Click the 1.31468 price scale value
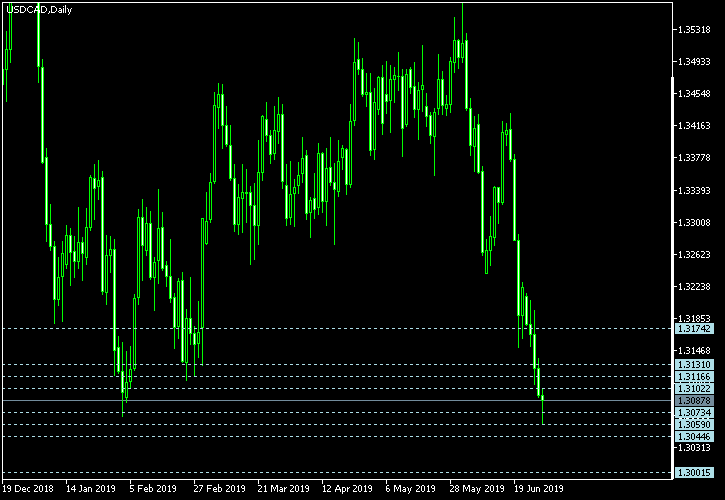This screenshot has height=500, width=725. 694,351
